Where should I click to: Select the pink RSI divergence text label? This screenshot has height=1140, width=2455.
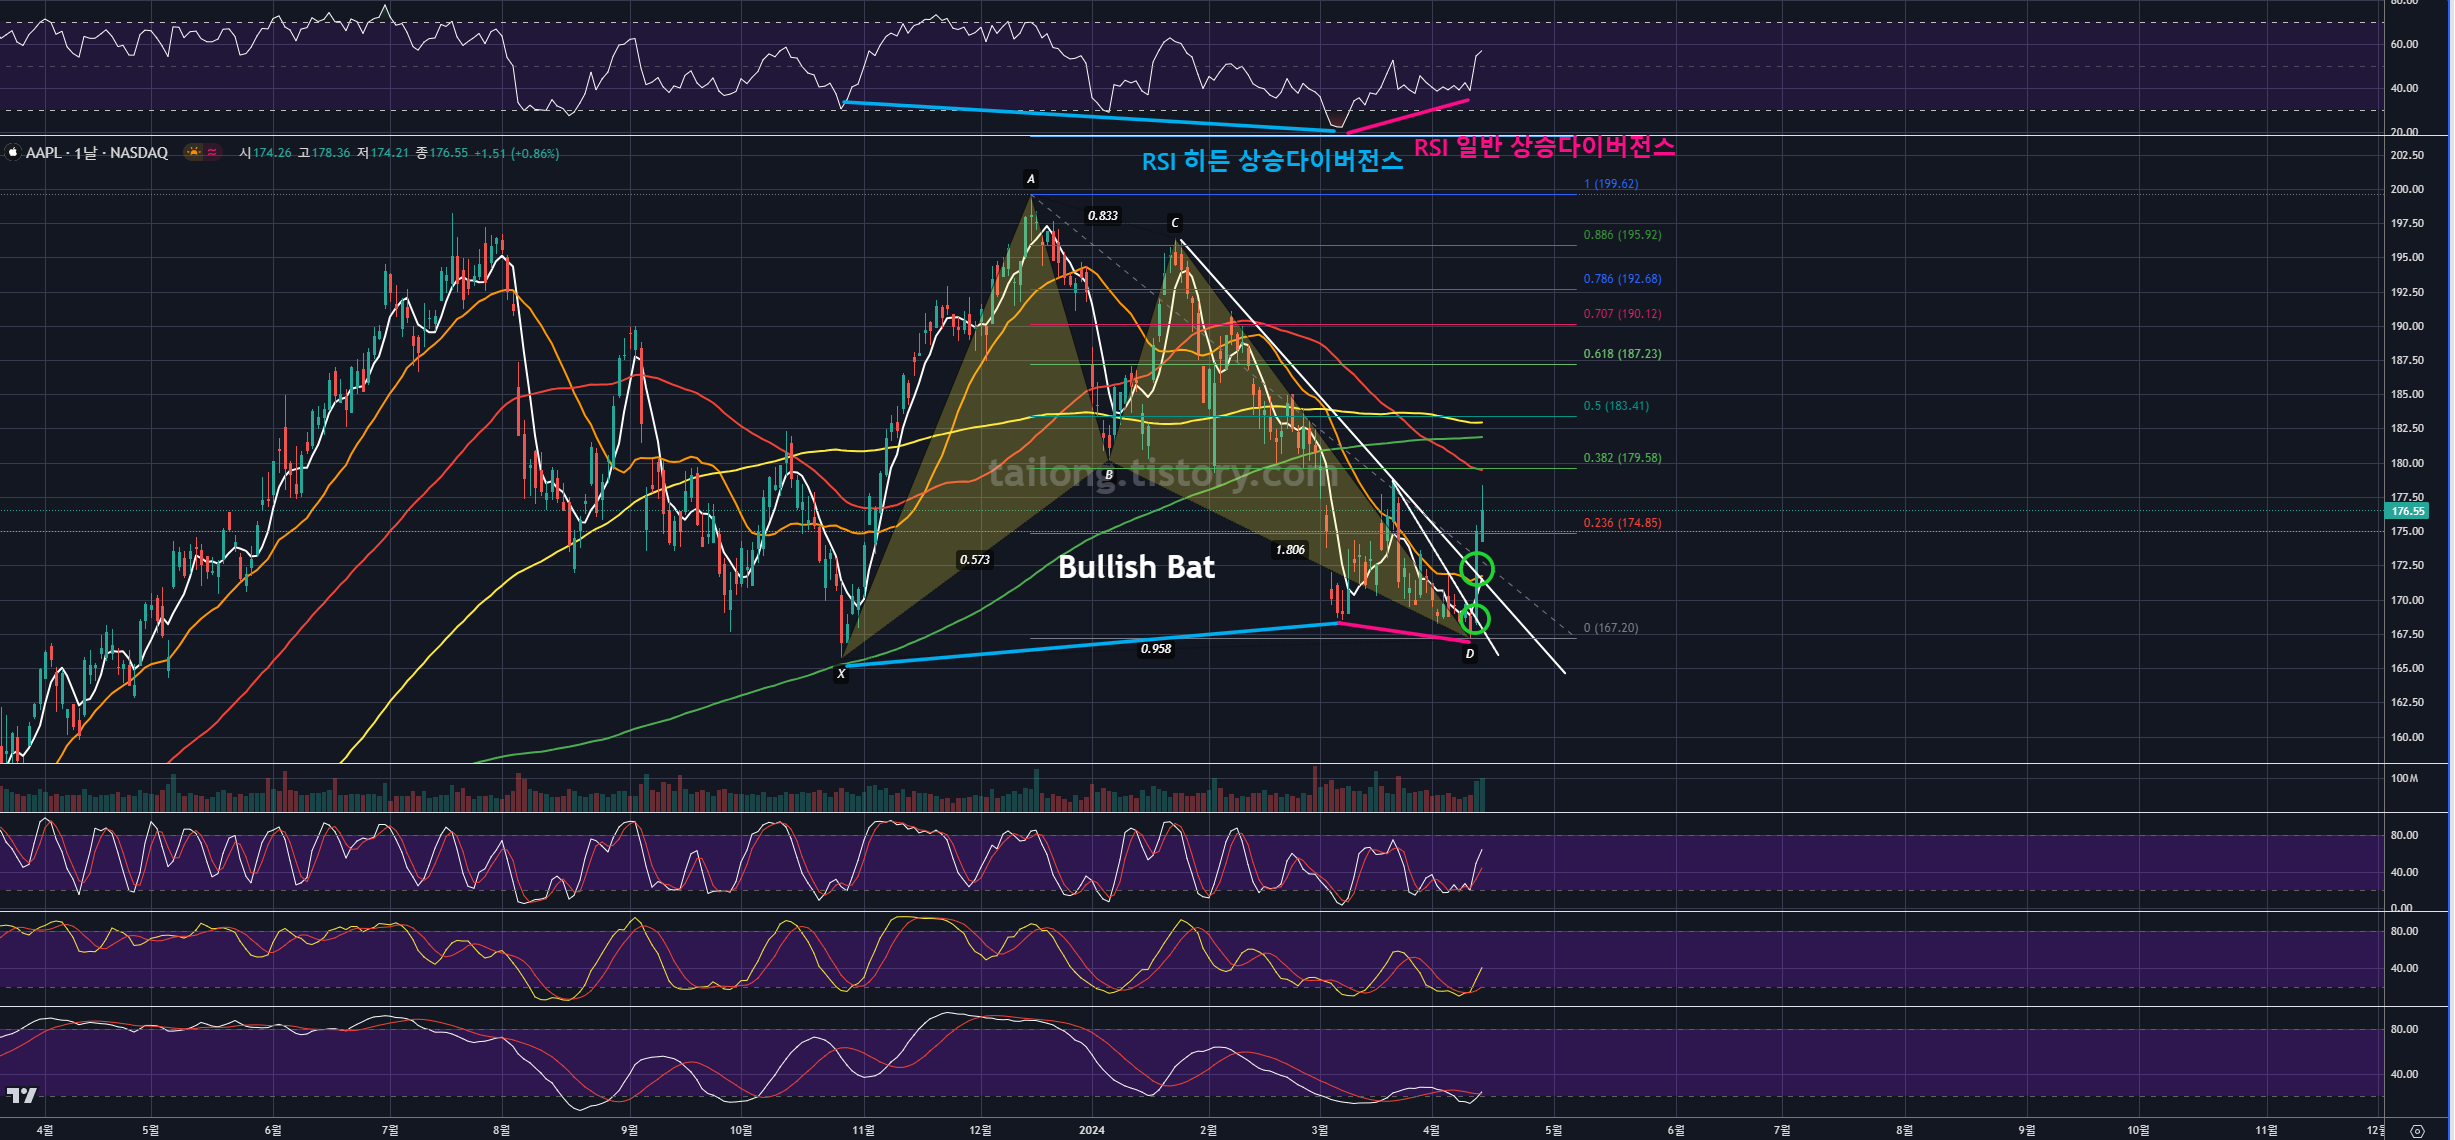coord(1543,147)
